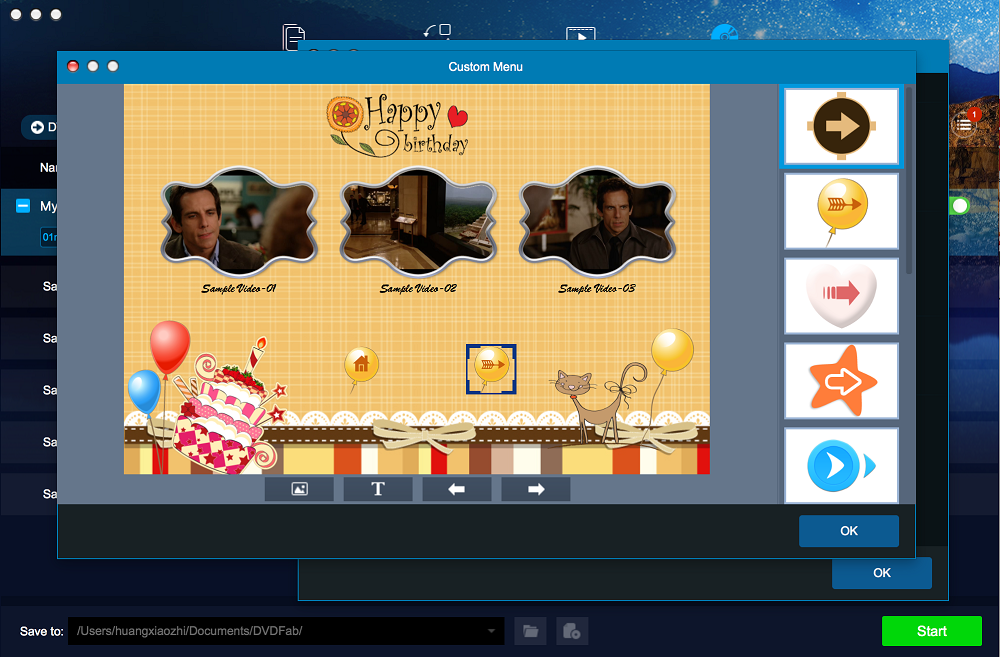Click the green Start button

click(x=931, y=631)
